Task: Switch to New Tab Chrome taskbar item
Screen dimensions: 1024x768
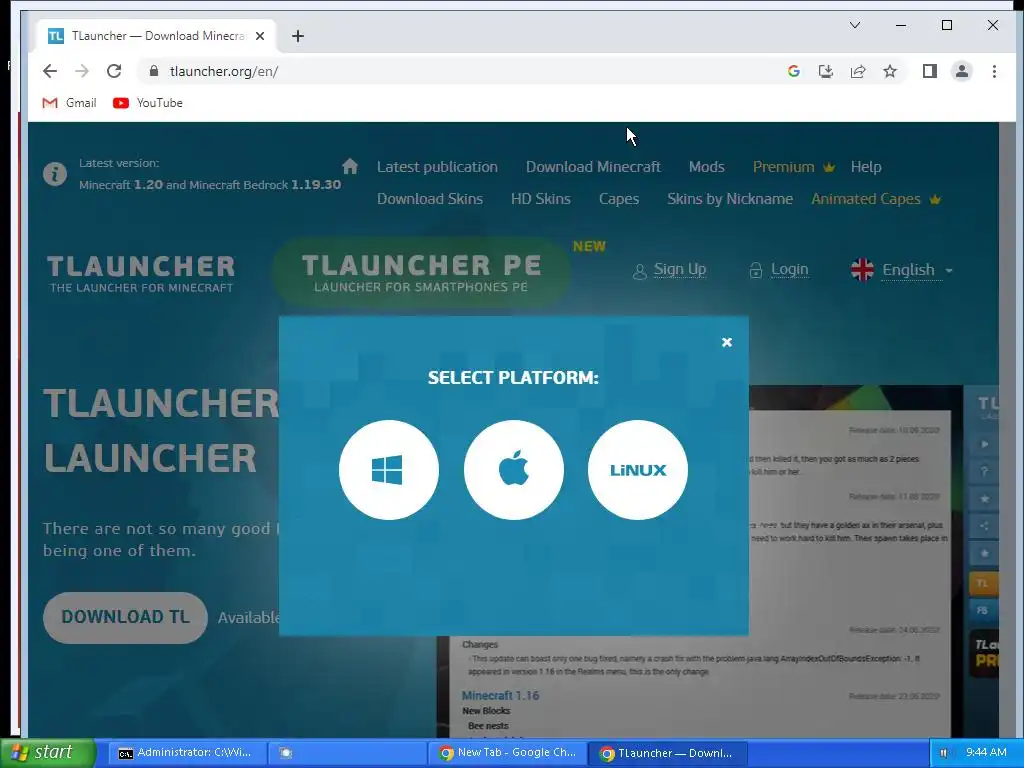Action: (x=507, y=752)
